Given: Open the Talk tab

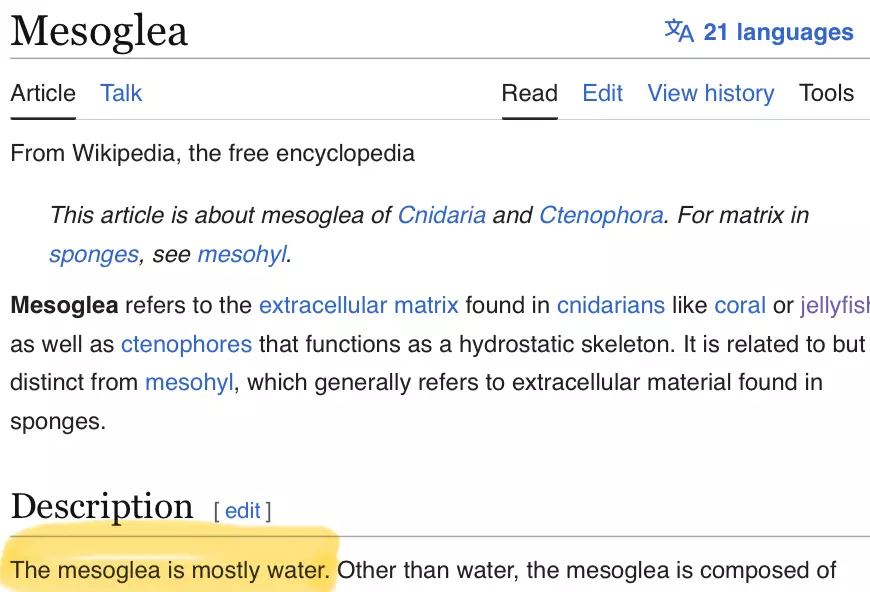Looking at the screenshot, I should point(121,93).
